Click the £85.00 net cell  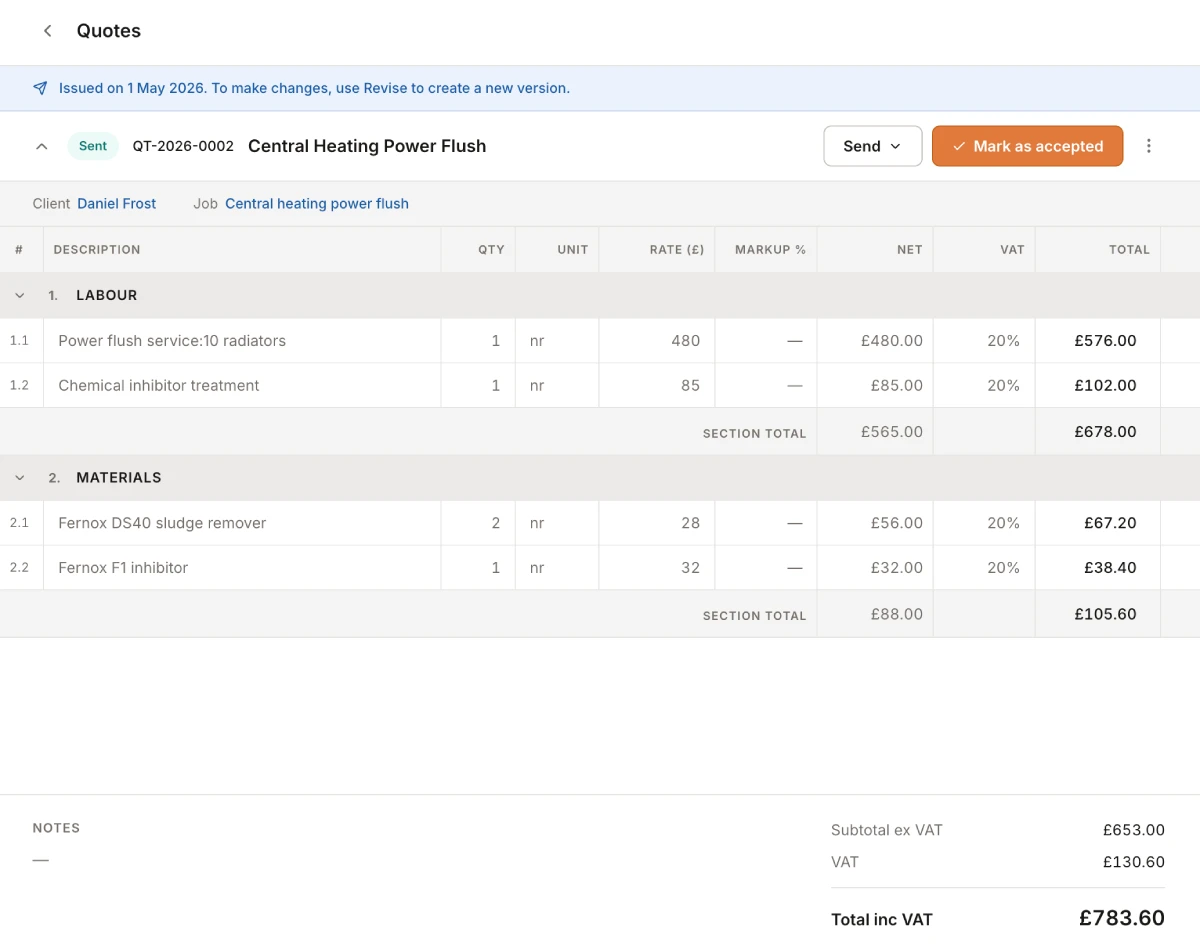[x=875, y=385]
